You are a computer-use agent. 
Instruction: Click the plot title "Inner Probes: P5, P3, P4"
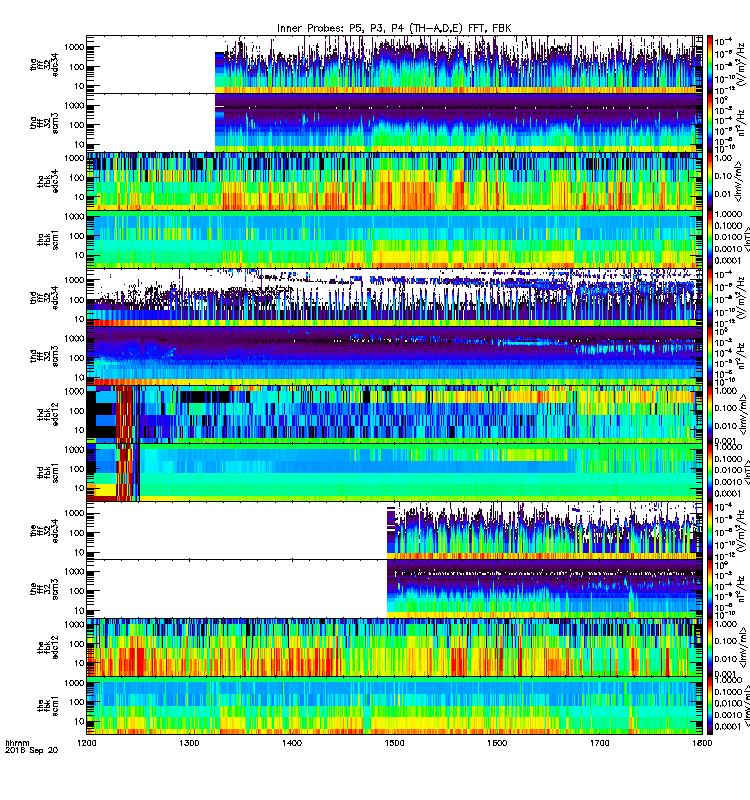341,29
